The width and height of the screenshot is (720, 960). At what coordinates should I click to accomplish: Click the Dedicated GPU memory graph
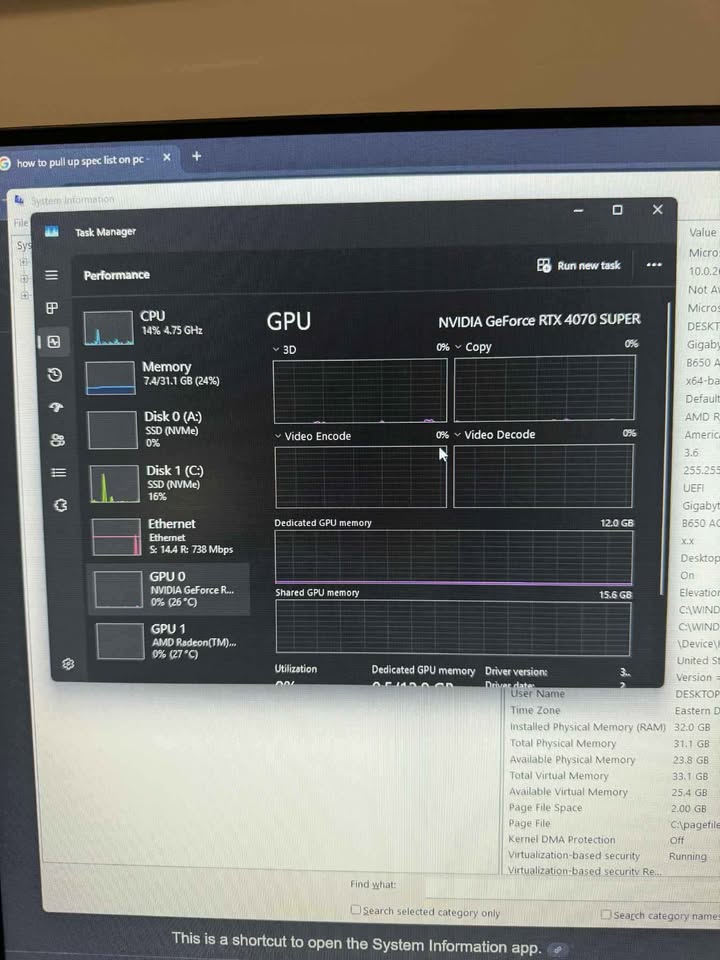[454, 557]
